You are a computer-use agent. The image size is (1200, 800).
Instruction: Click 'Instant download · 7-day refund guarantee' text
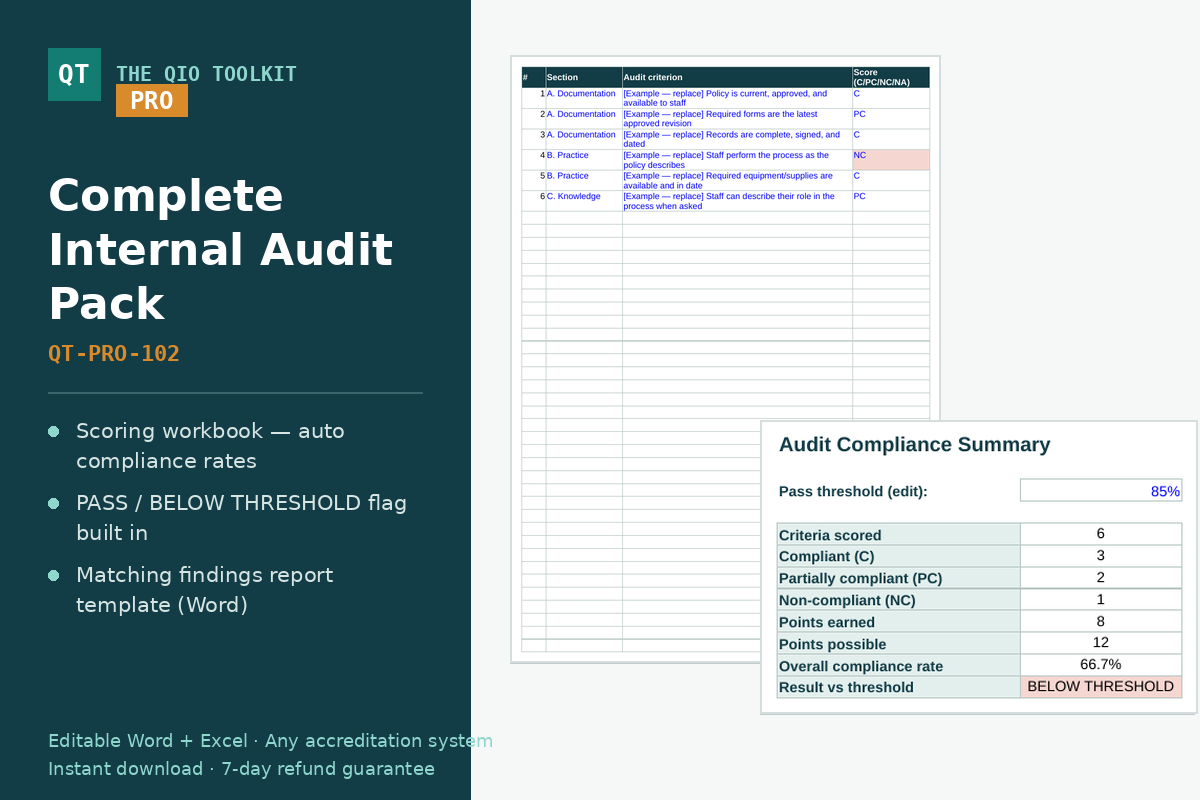[241, 769]
